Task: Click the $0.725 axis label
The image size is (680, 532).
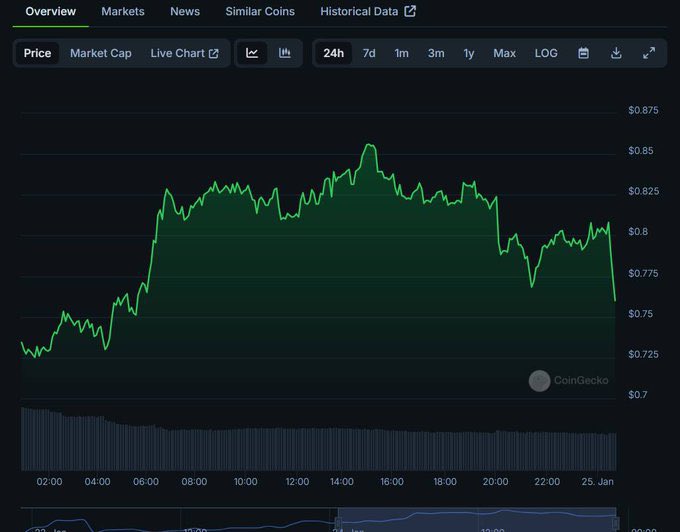Action: click(643, 354)
